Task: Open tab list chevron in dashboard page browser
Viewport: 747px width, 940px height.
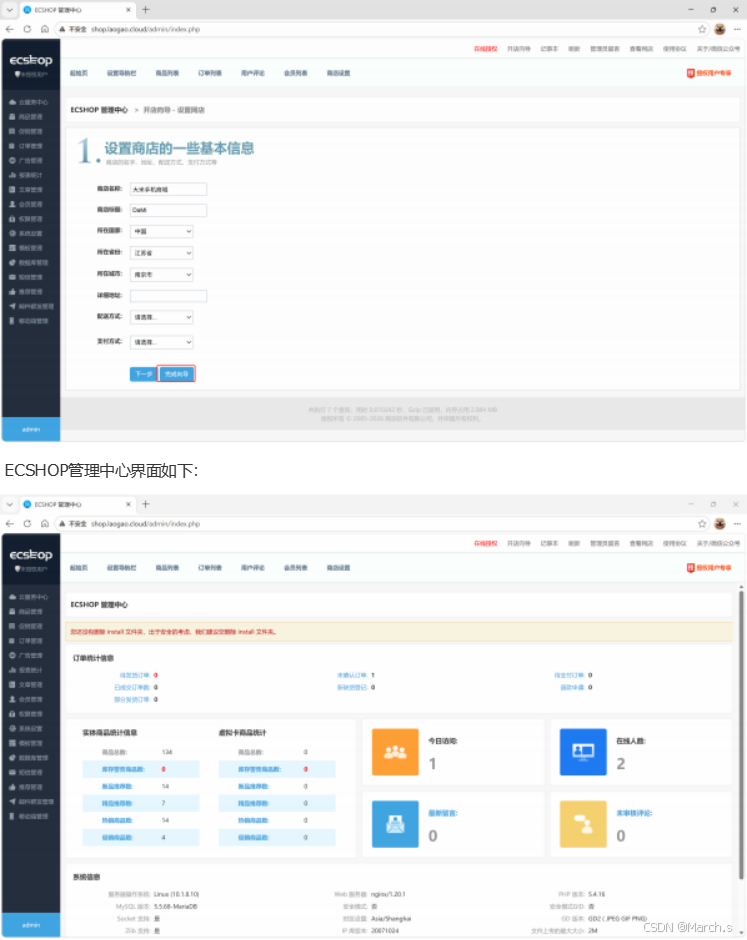Action: (x=9, y=504)
